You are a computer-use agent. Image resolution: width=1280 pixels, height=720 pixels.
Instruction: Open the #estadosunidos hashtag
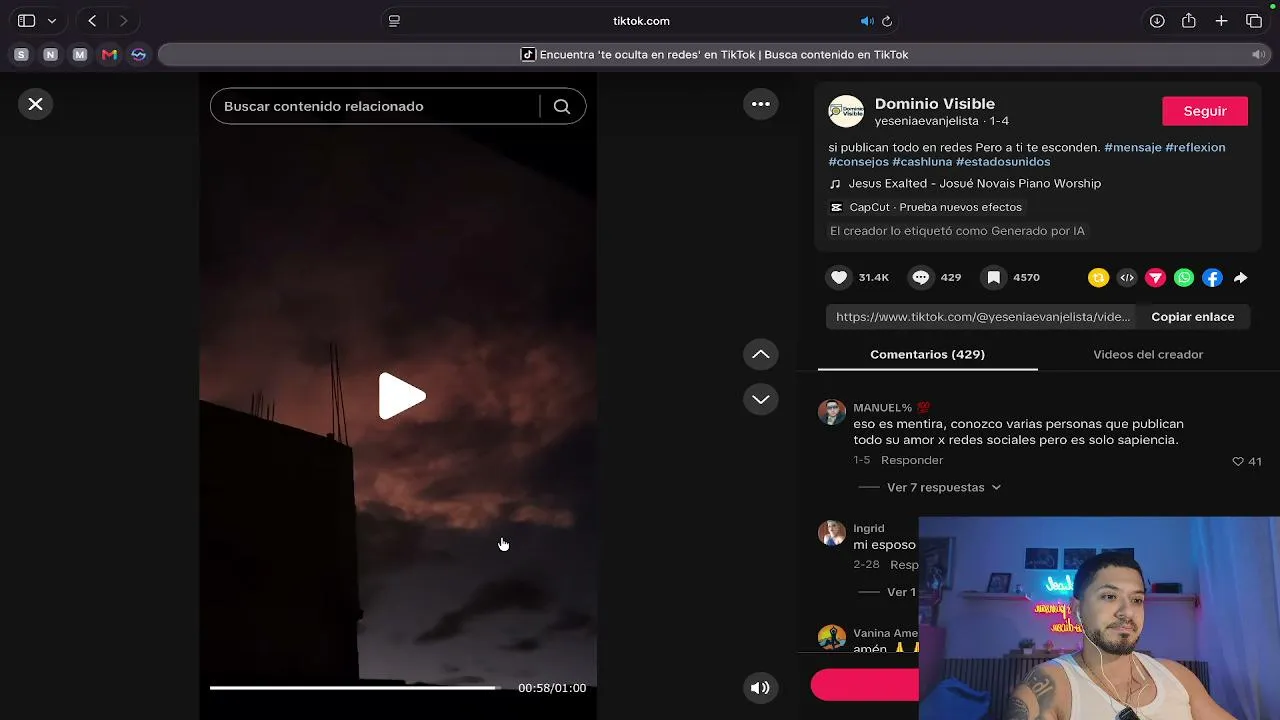(1003, 162)
